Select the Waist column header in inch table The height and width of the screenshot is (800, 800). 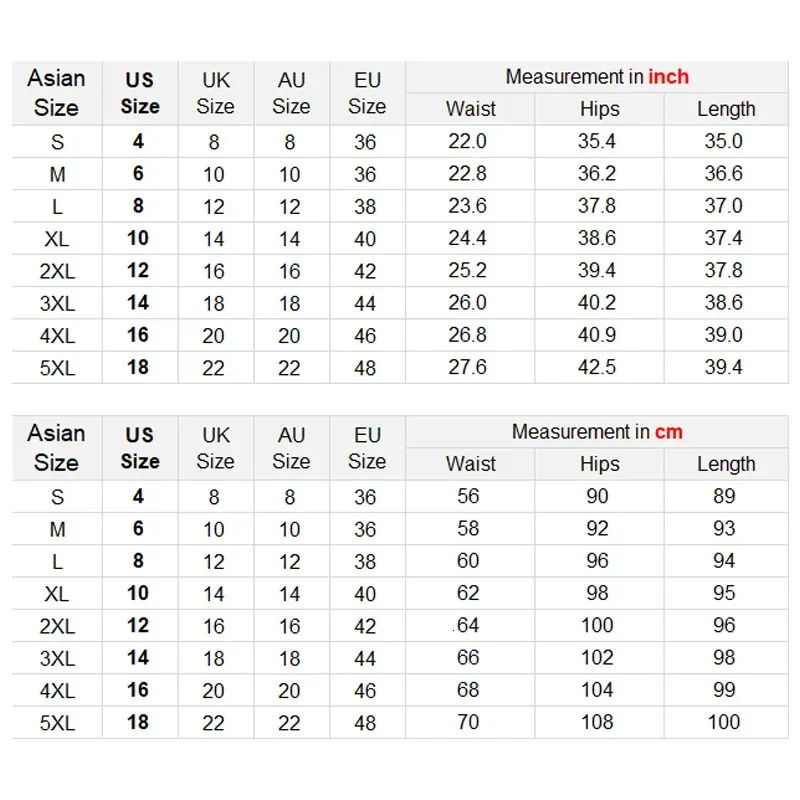click(470, 109)
